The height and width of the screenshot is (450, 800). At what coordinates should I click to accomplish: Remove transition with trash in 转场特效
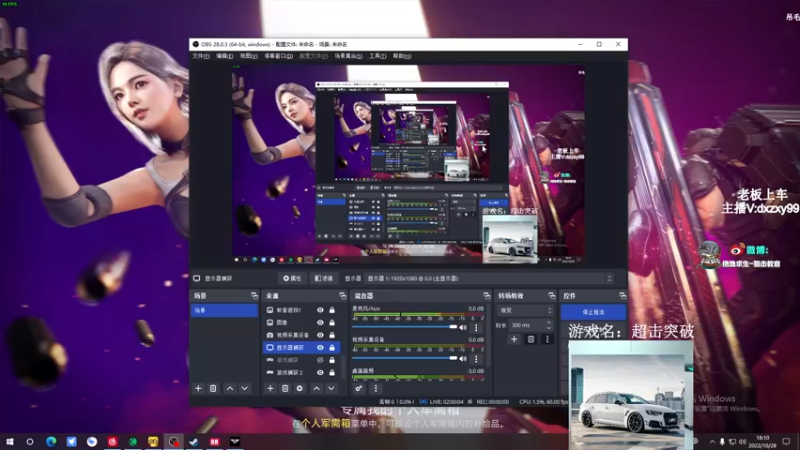[x=531, y=339]
